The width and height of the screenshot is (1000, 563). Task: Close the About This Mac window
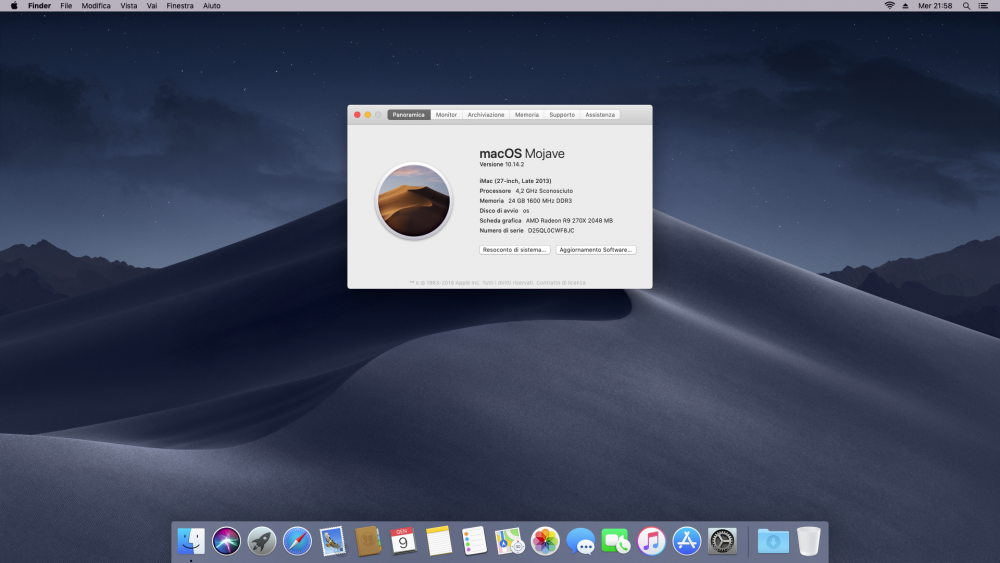coord(357,115)
